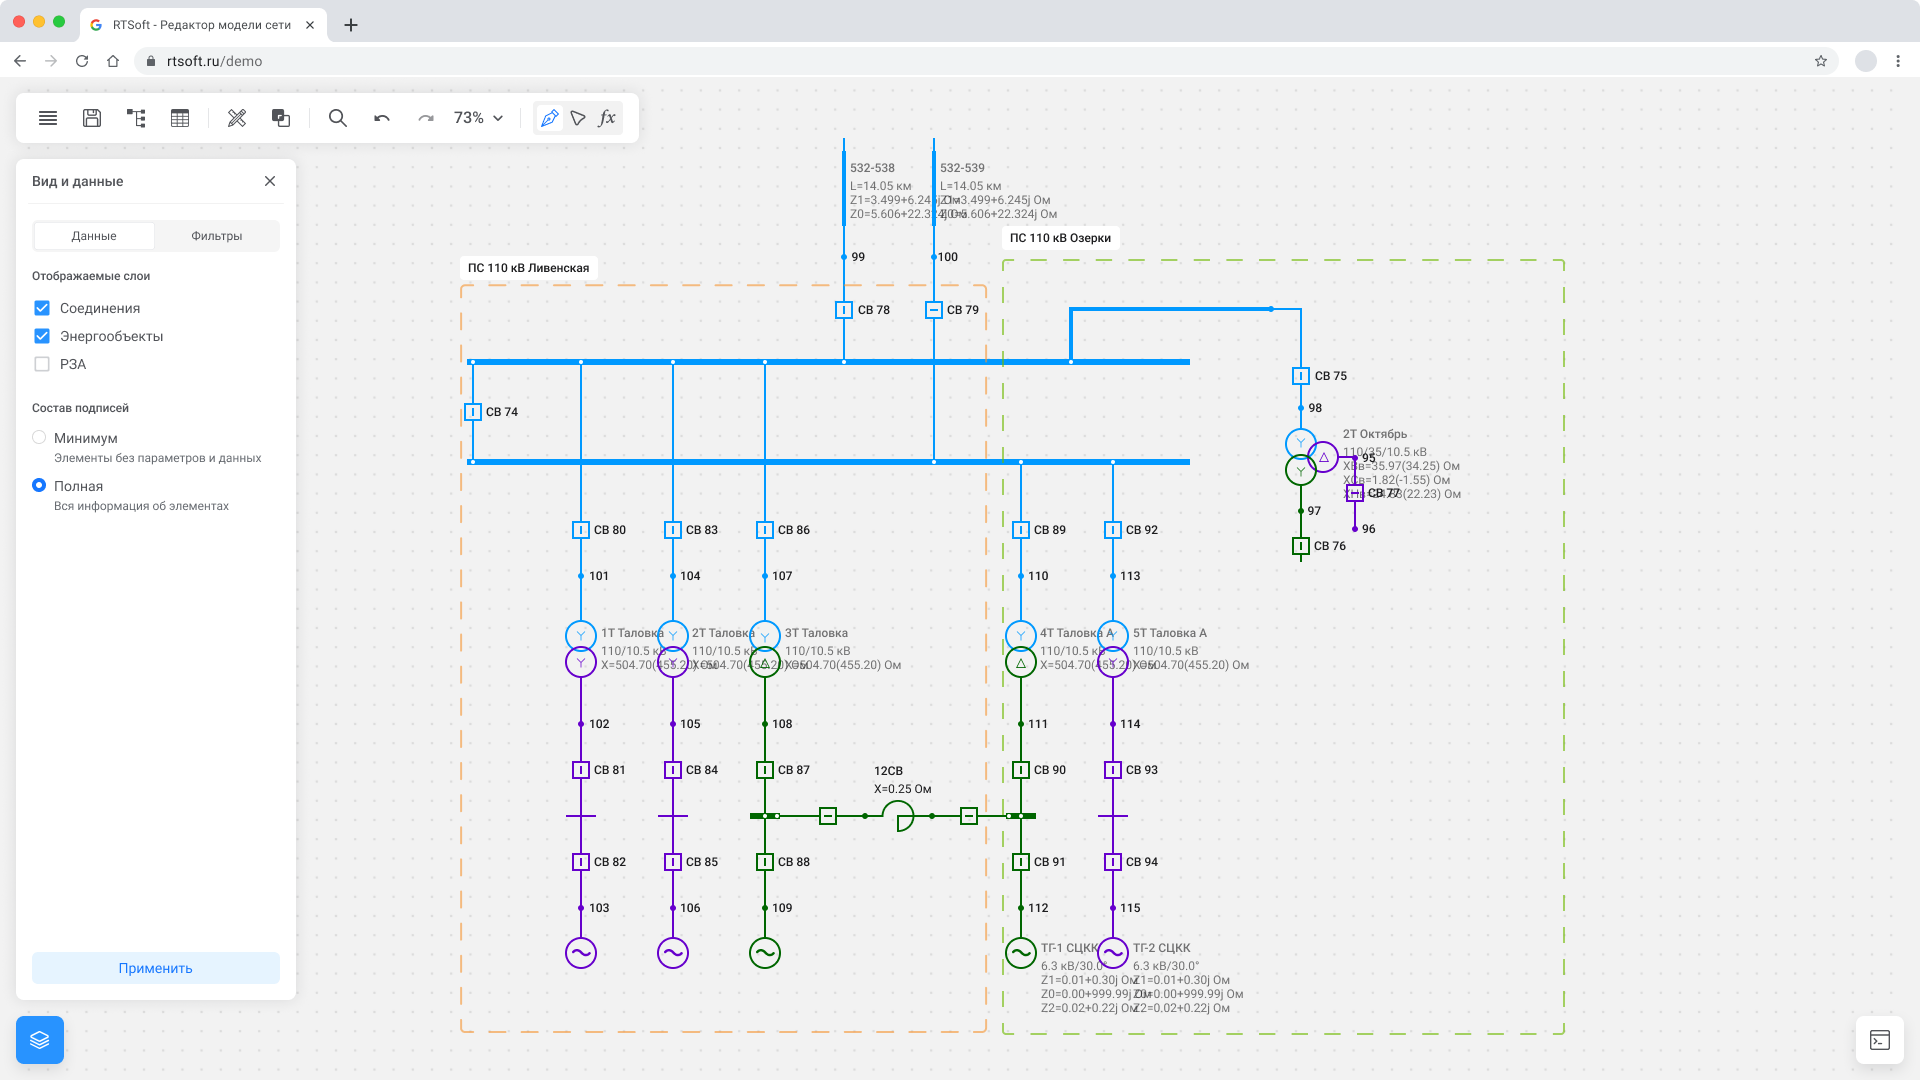
Task: Switch to the Данные tab
Action: pos(94,236)
